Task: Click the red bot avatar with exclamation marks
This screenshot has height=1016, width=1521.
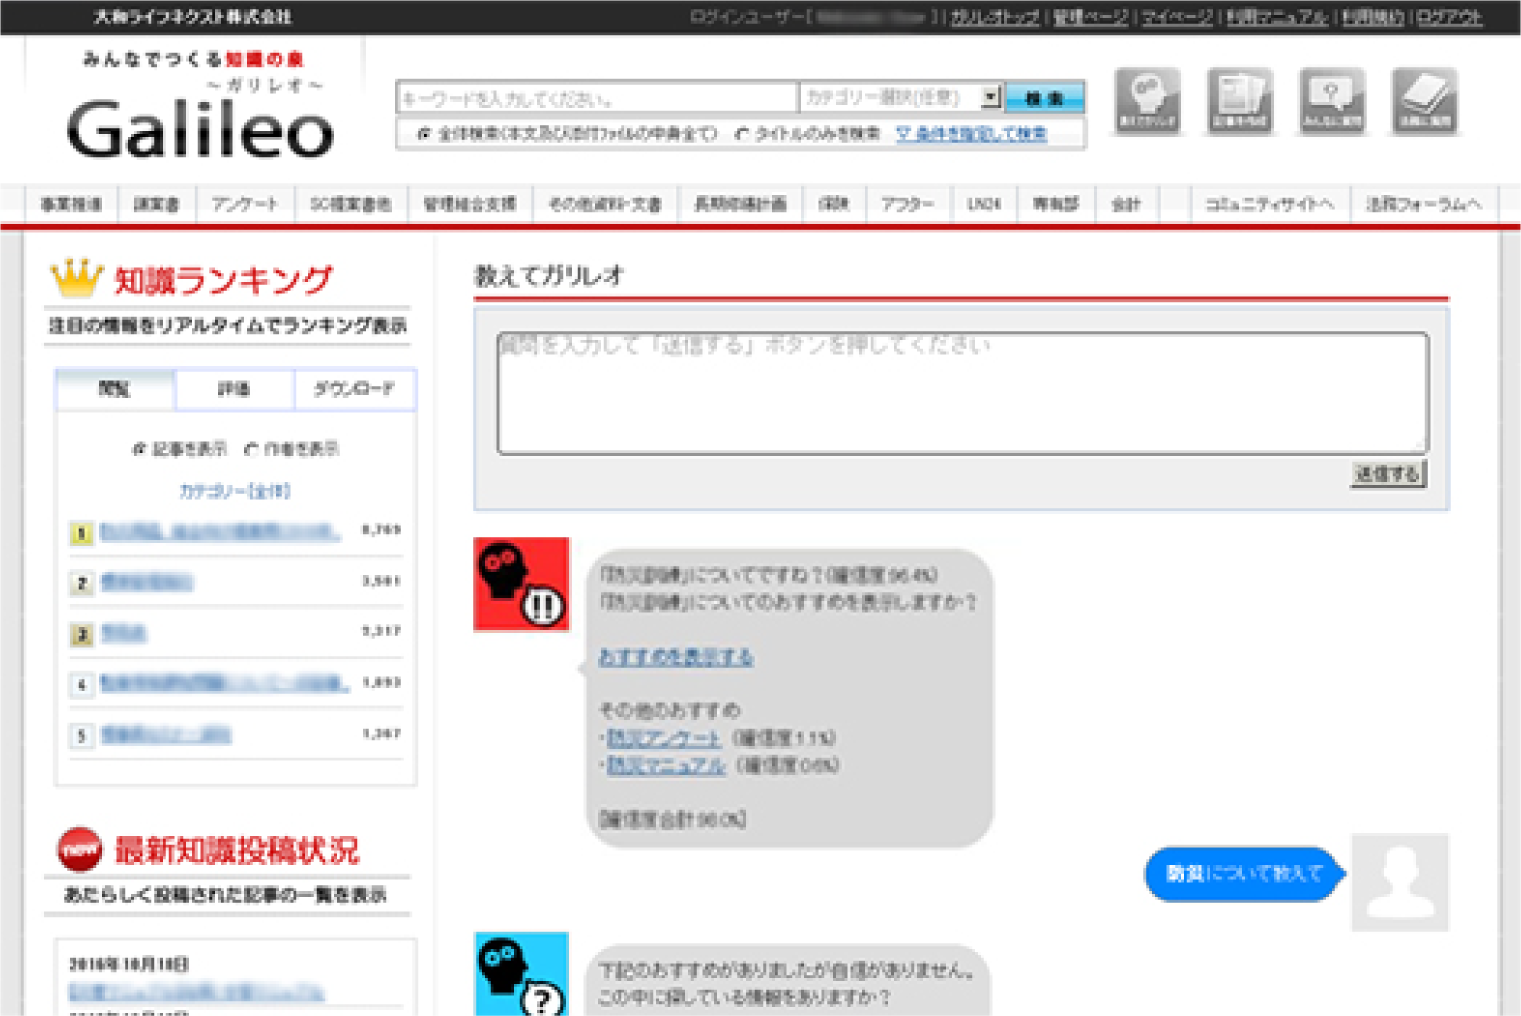Action: (x=521, y=585)
